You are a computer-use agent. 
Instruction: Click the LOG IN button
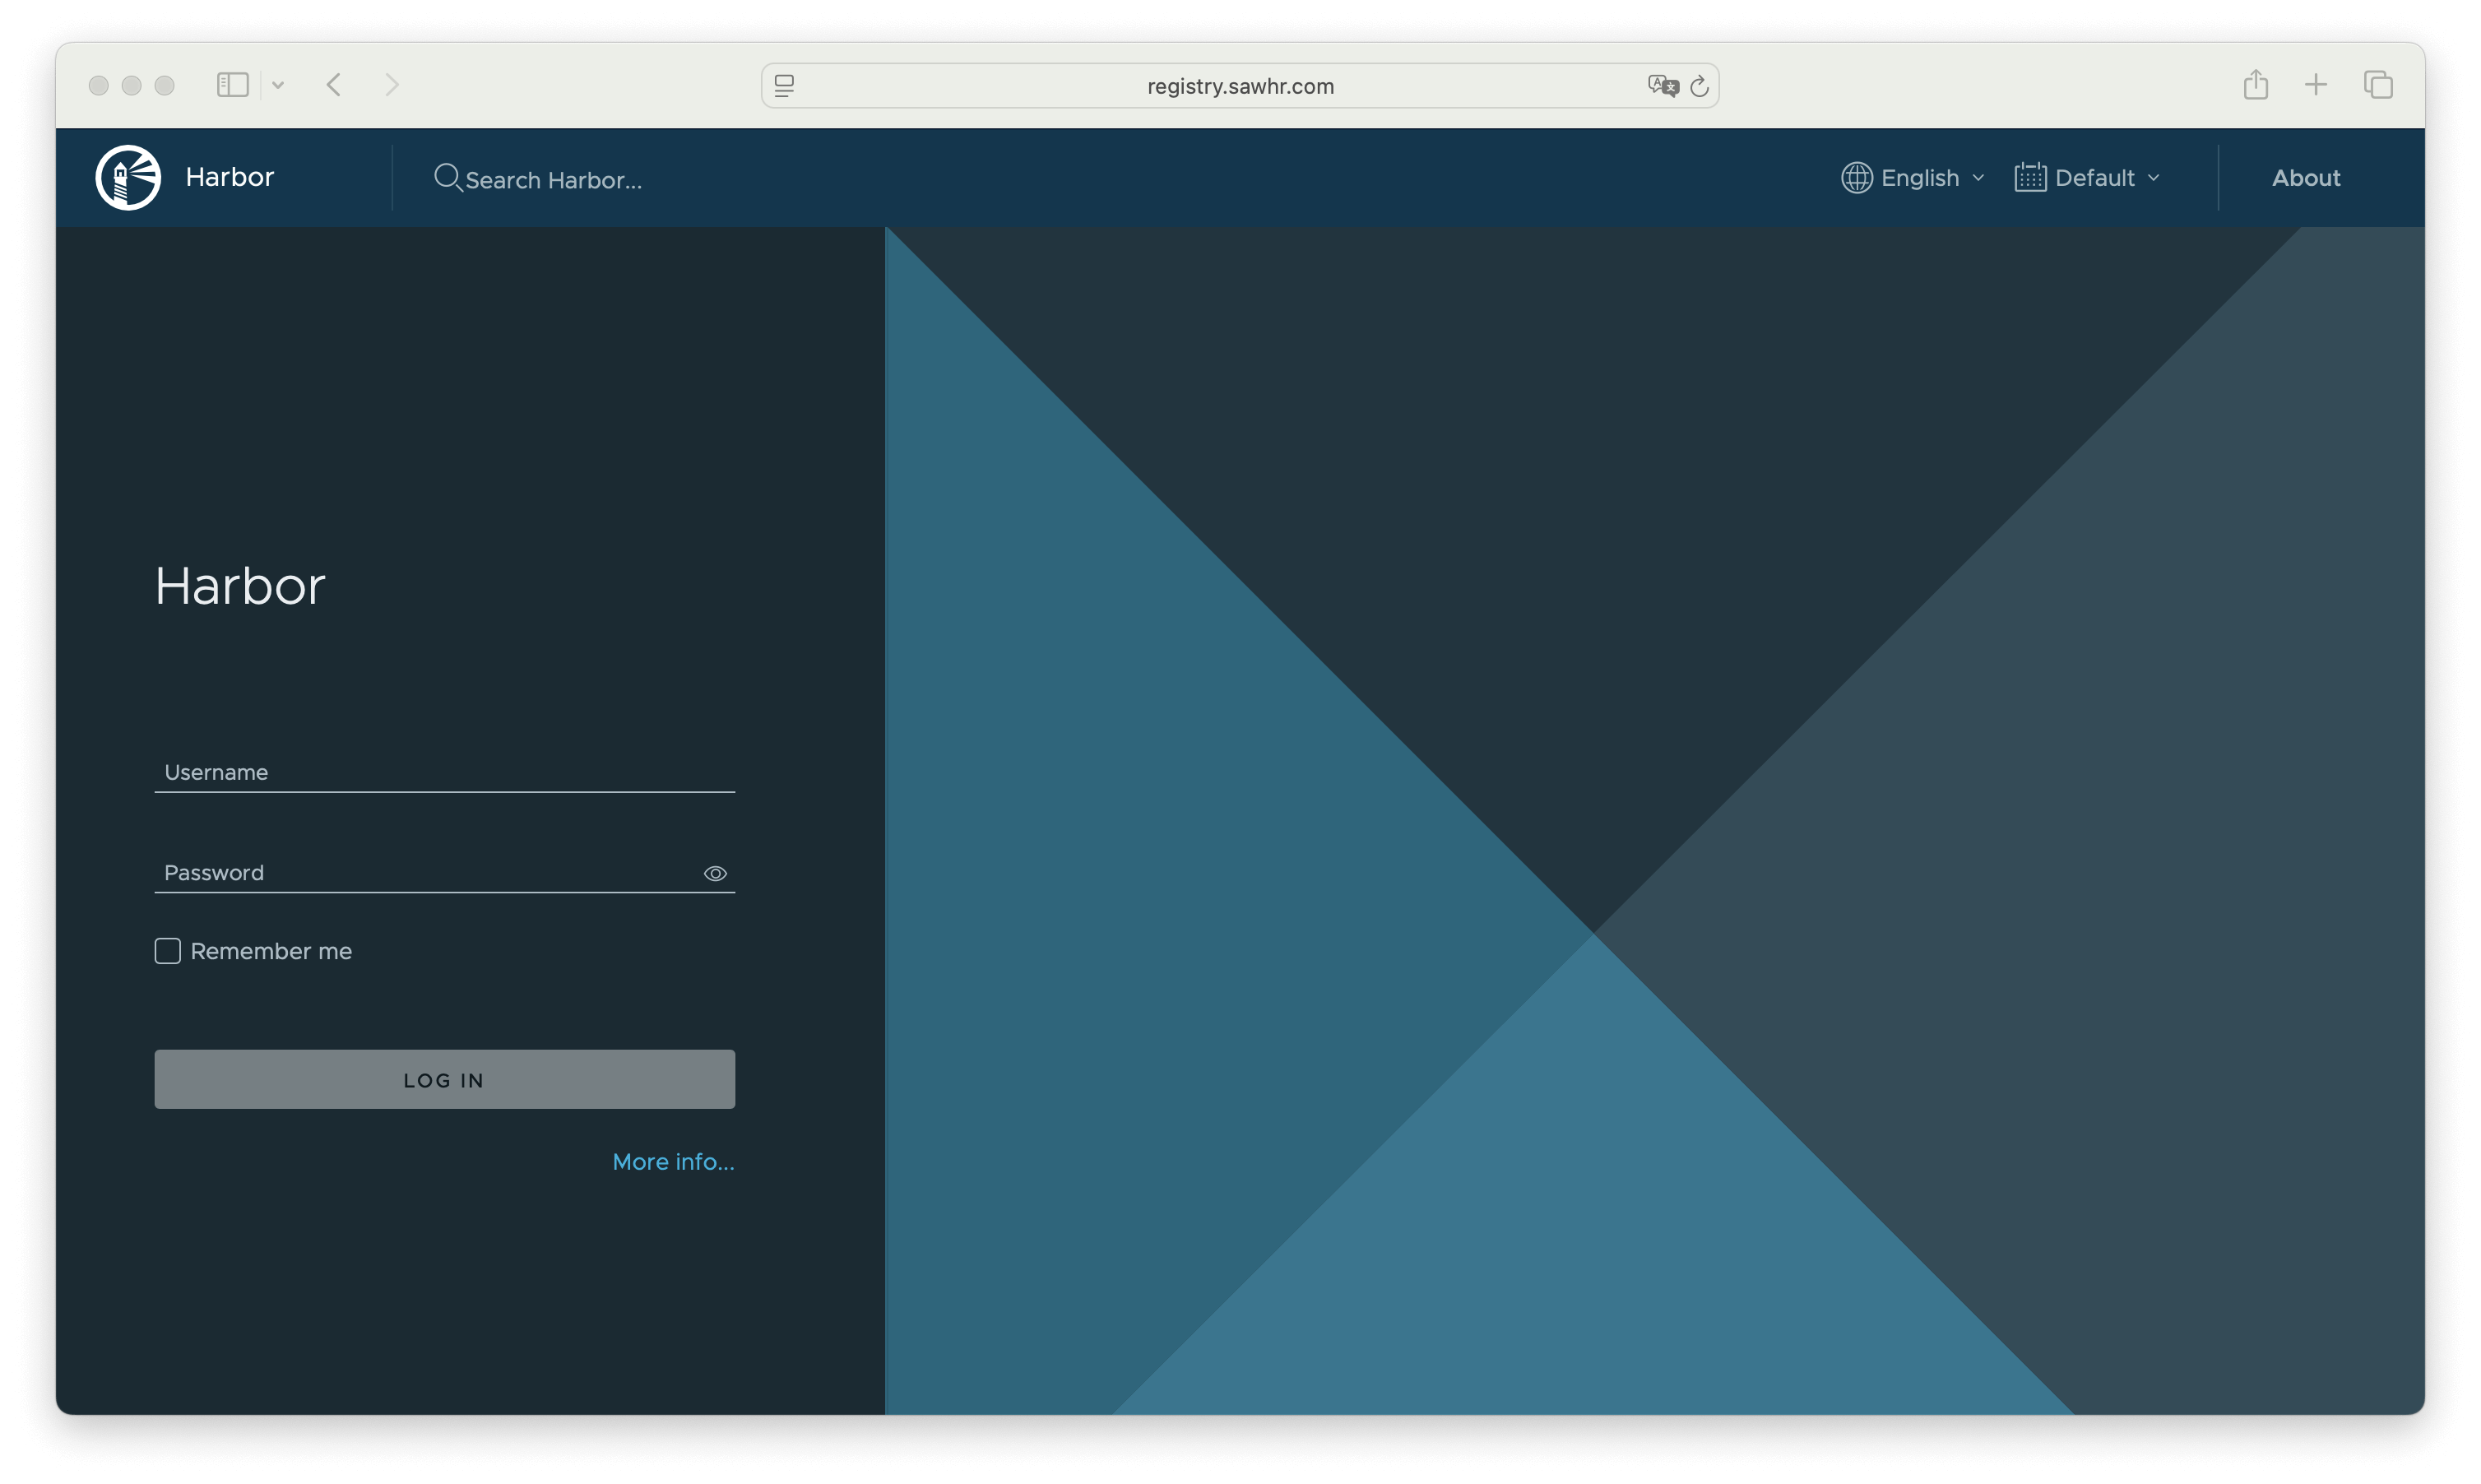(x=444, y=1079)
